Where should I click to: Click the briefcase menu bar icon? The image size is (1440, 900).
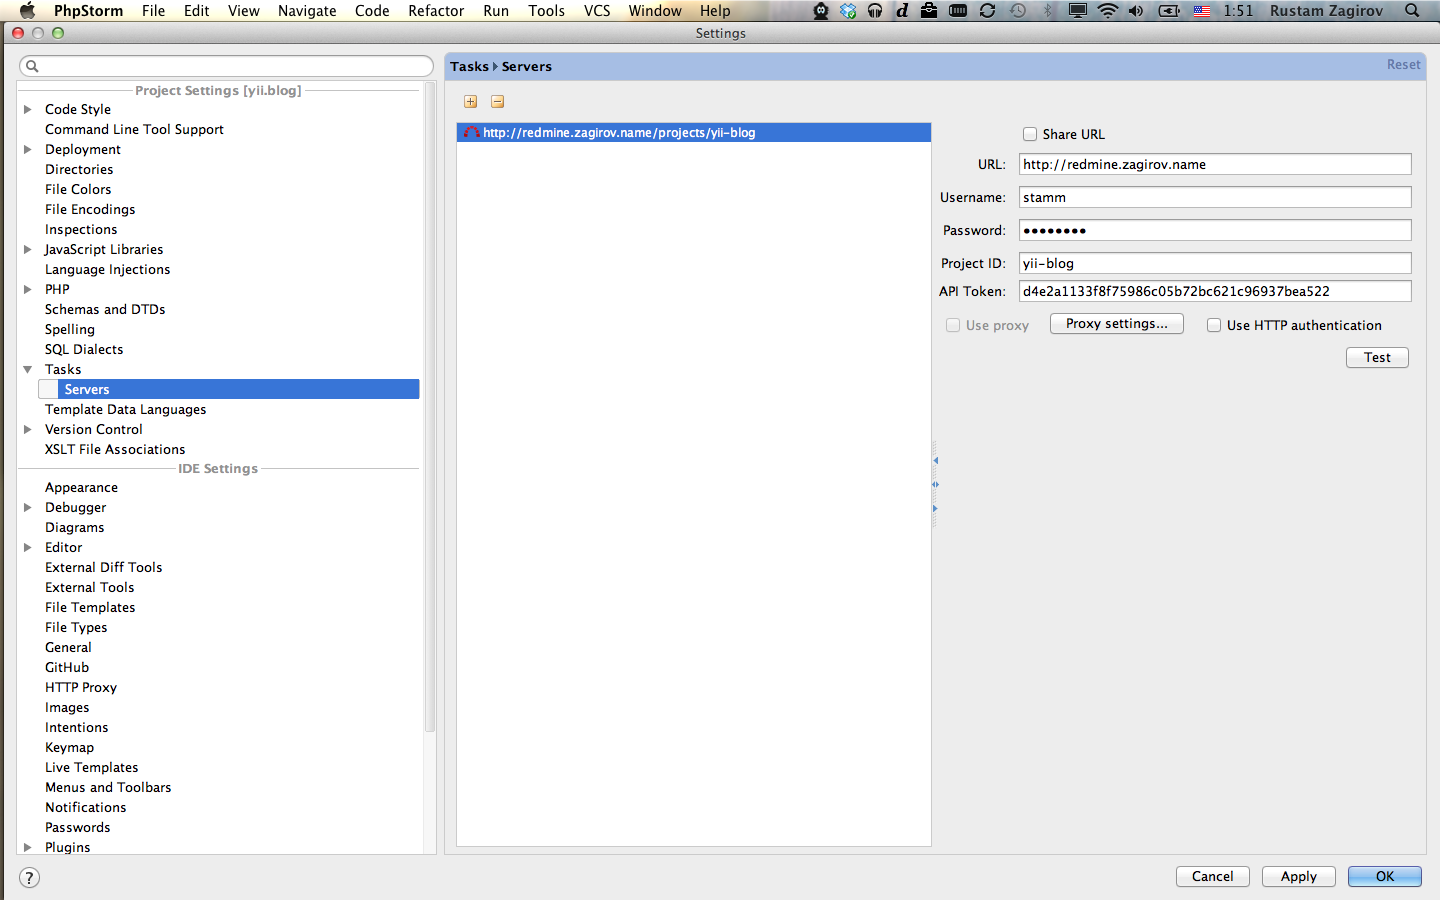pos(929,11)
